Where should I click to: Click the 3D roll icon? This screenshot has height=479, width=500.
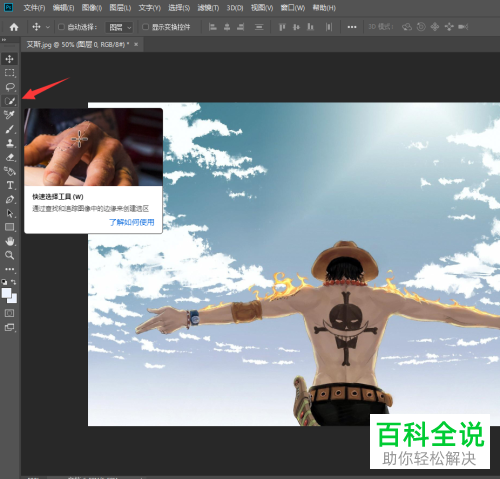pyautogui.click(x=421, y=27)
